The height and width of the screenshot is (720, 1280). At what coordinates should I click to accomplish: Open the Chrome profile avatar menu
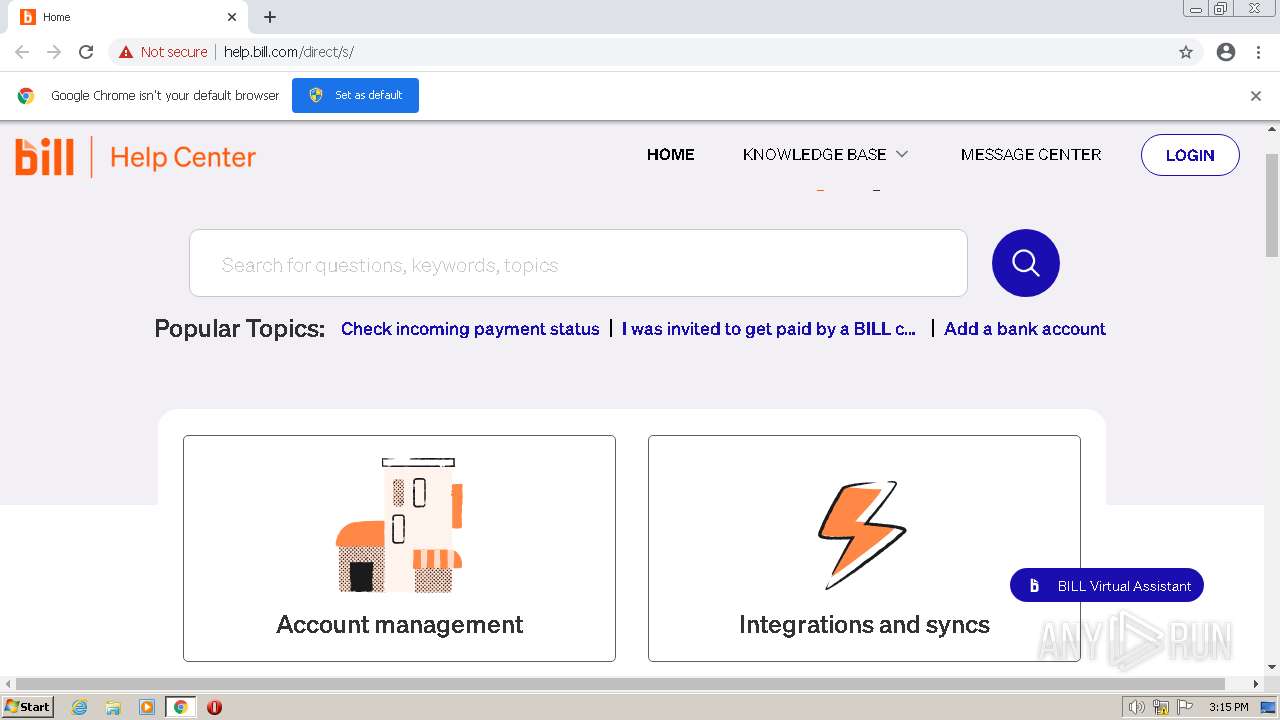(x=1226, y=52)
